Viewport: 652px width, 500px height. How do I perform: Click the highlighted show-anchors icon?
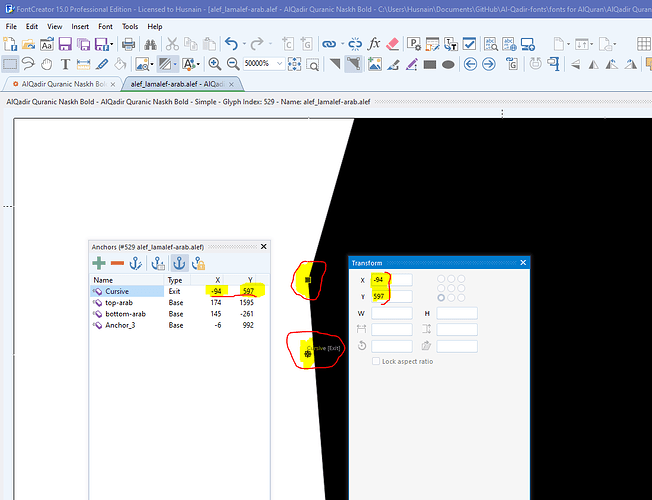179,263
